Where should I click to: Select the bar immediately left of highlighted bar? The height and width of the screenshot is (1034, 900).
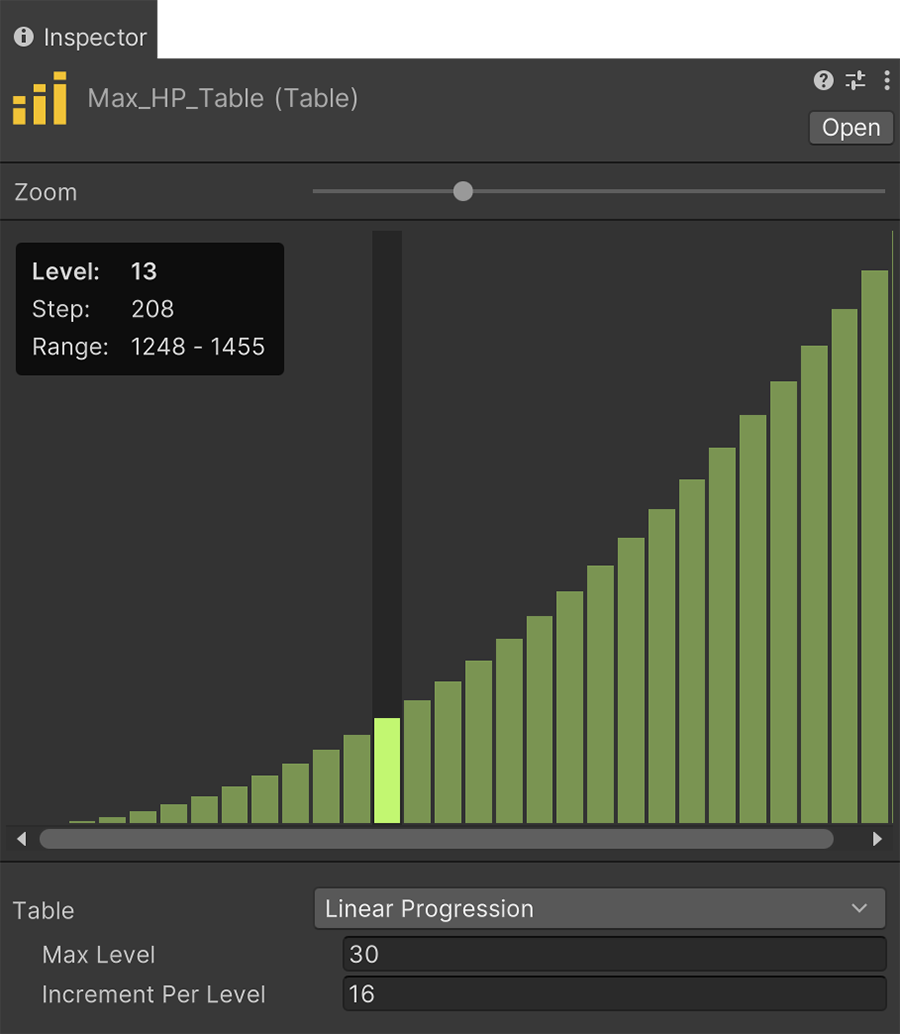pyautogui.click(x=357, y=779)
